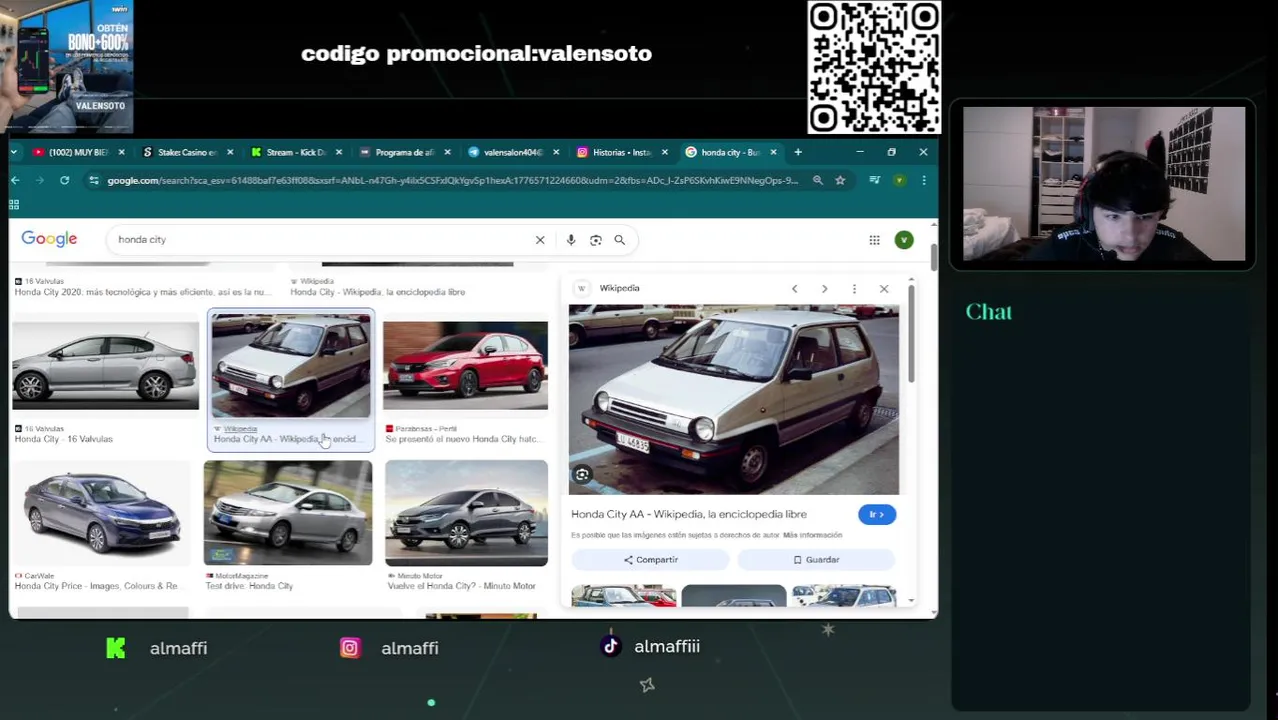Open the Honda City AA Wikipedia title link
Screen dimensions: 1278x720
pos(689,514)
